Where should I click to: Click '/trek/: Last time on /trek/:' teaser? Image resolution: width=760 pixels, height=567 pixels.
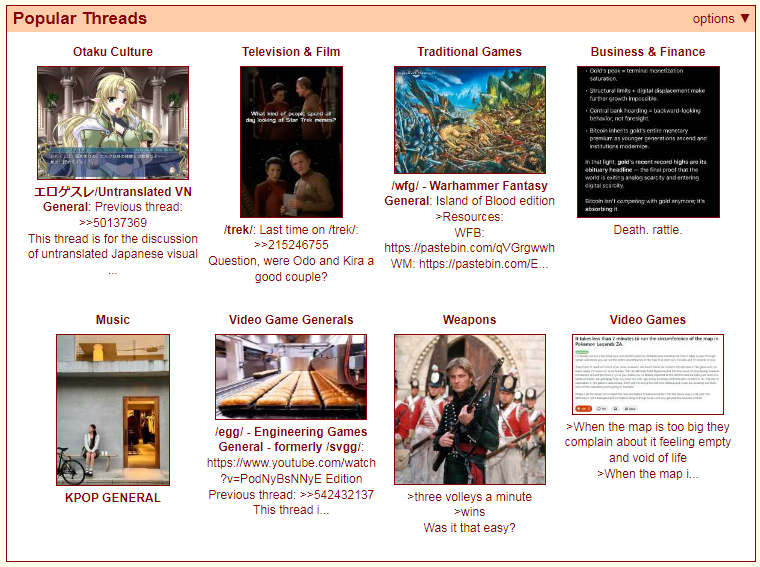coord(291,230)
